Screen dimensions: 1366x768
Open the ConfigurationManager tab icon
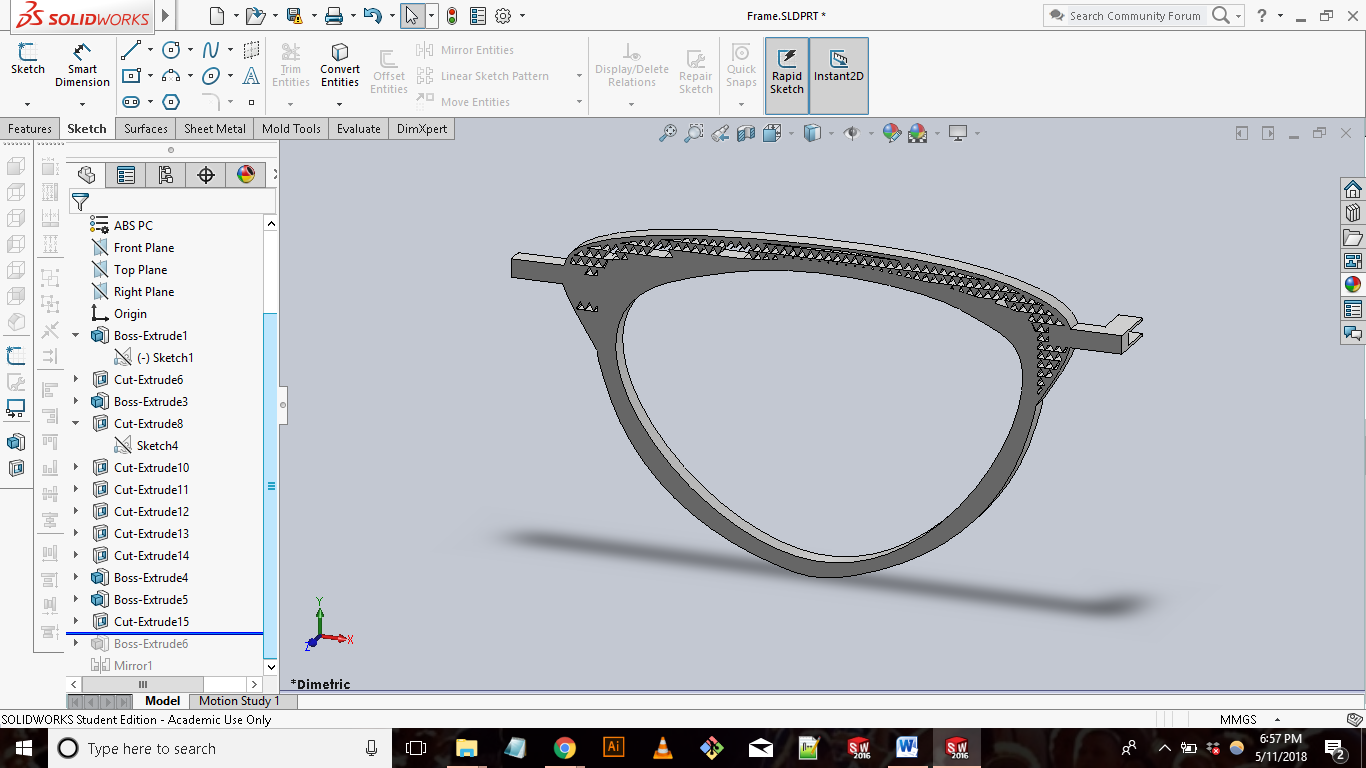[x=166, y=175]
